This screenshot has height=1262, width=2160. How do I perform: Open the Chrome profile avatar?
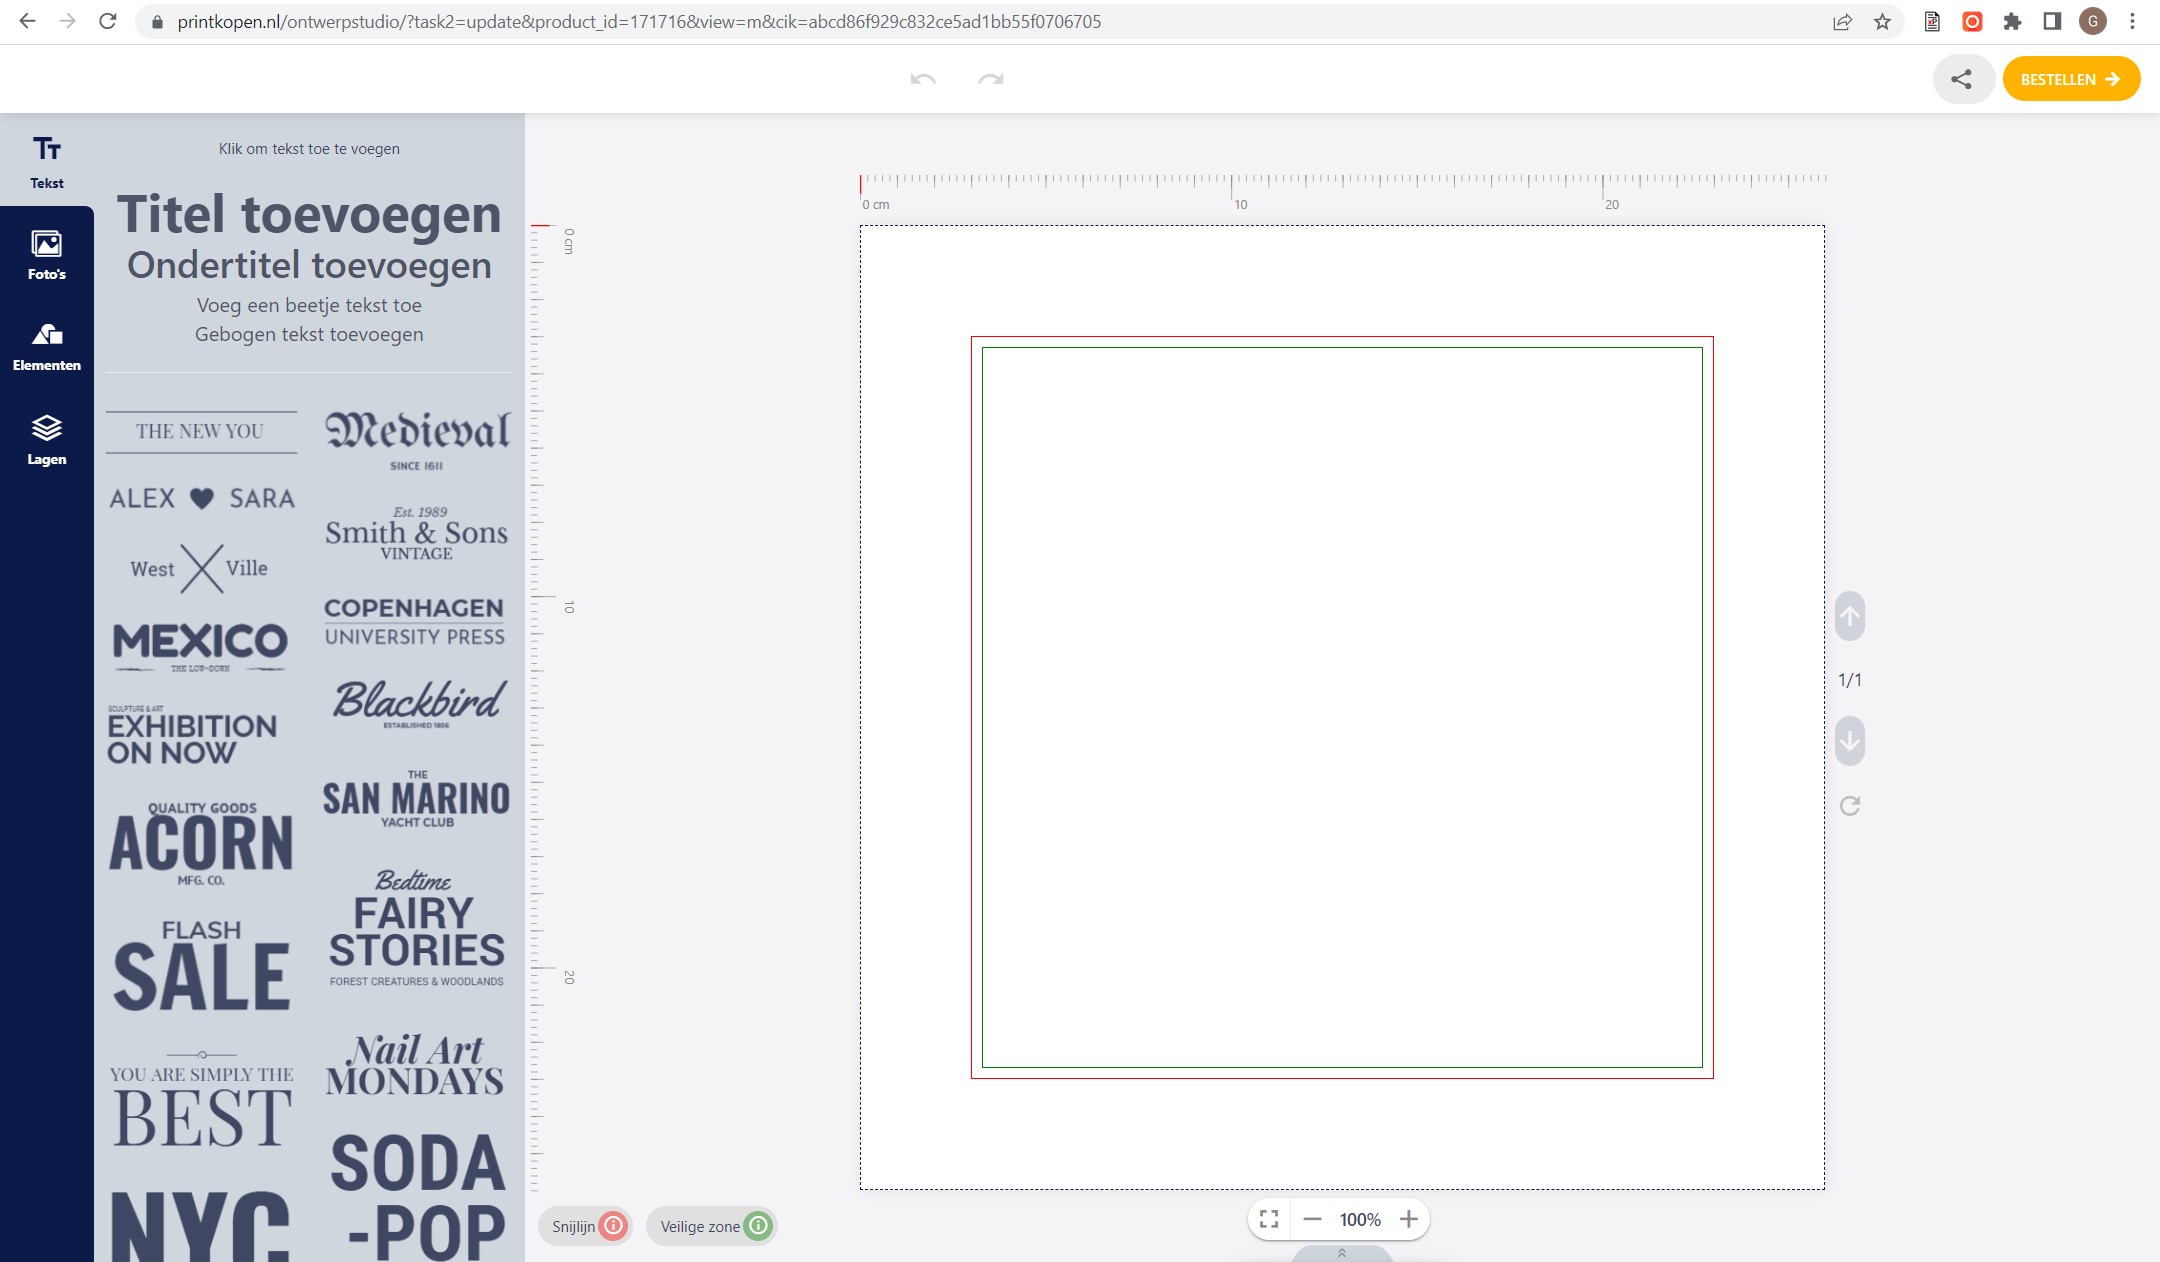coord(2092,21)
